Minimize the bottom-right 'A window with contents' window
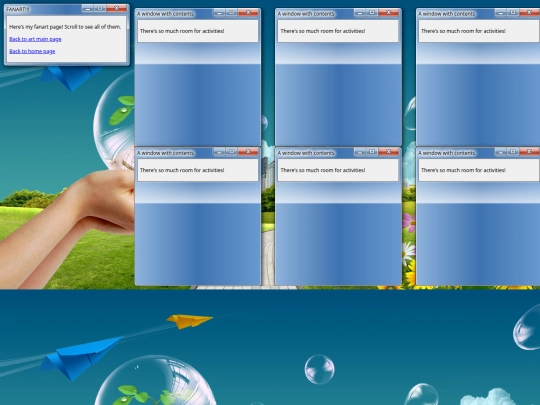This screenshot has height=405, width=540. pyautogui.click(x=500, y=152)
